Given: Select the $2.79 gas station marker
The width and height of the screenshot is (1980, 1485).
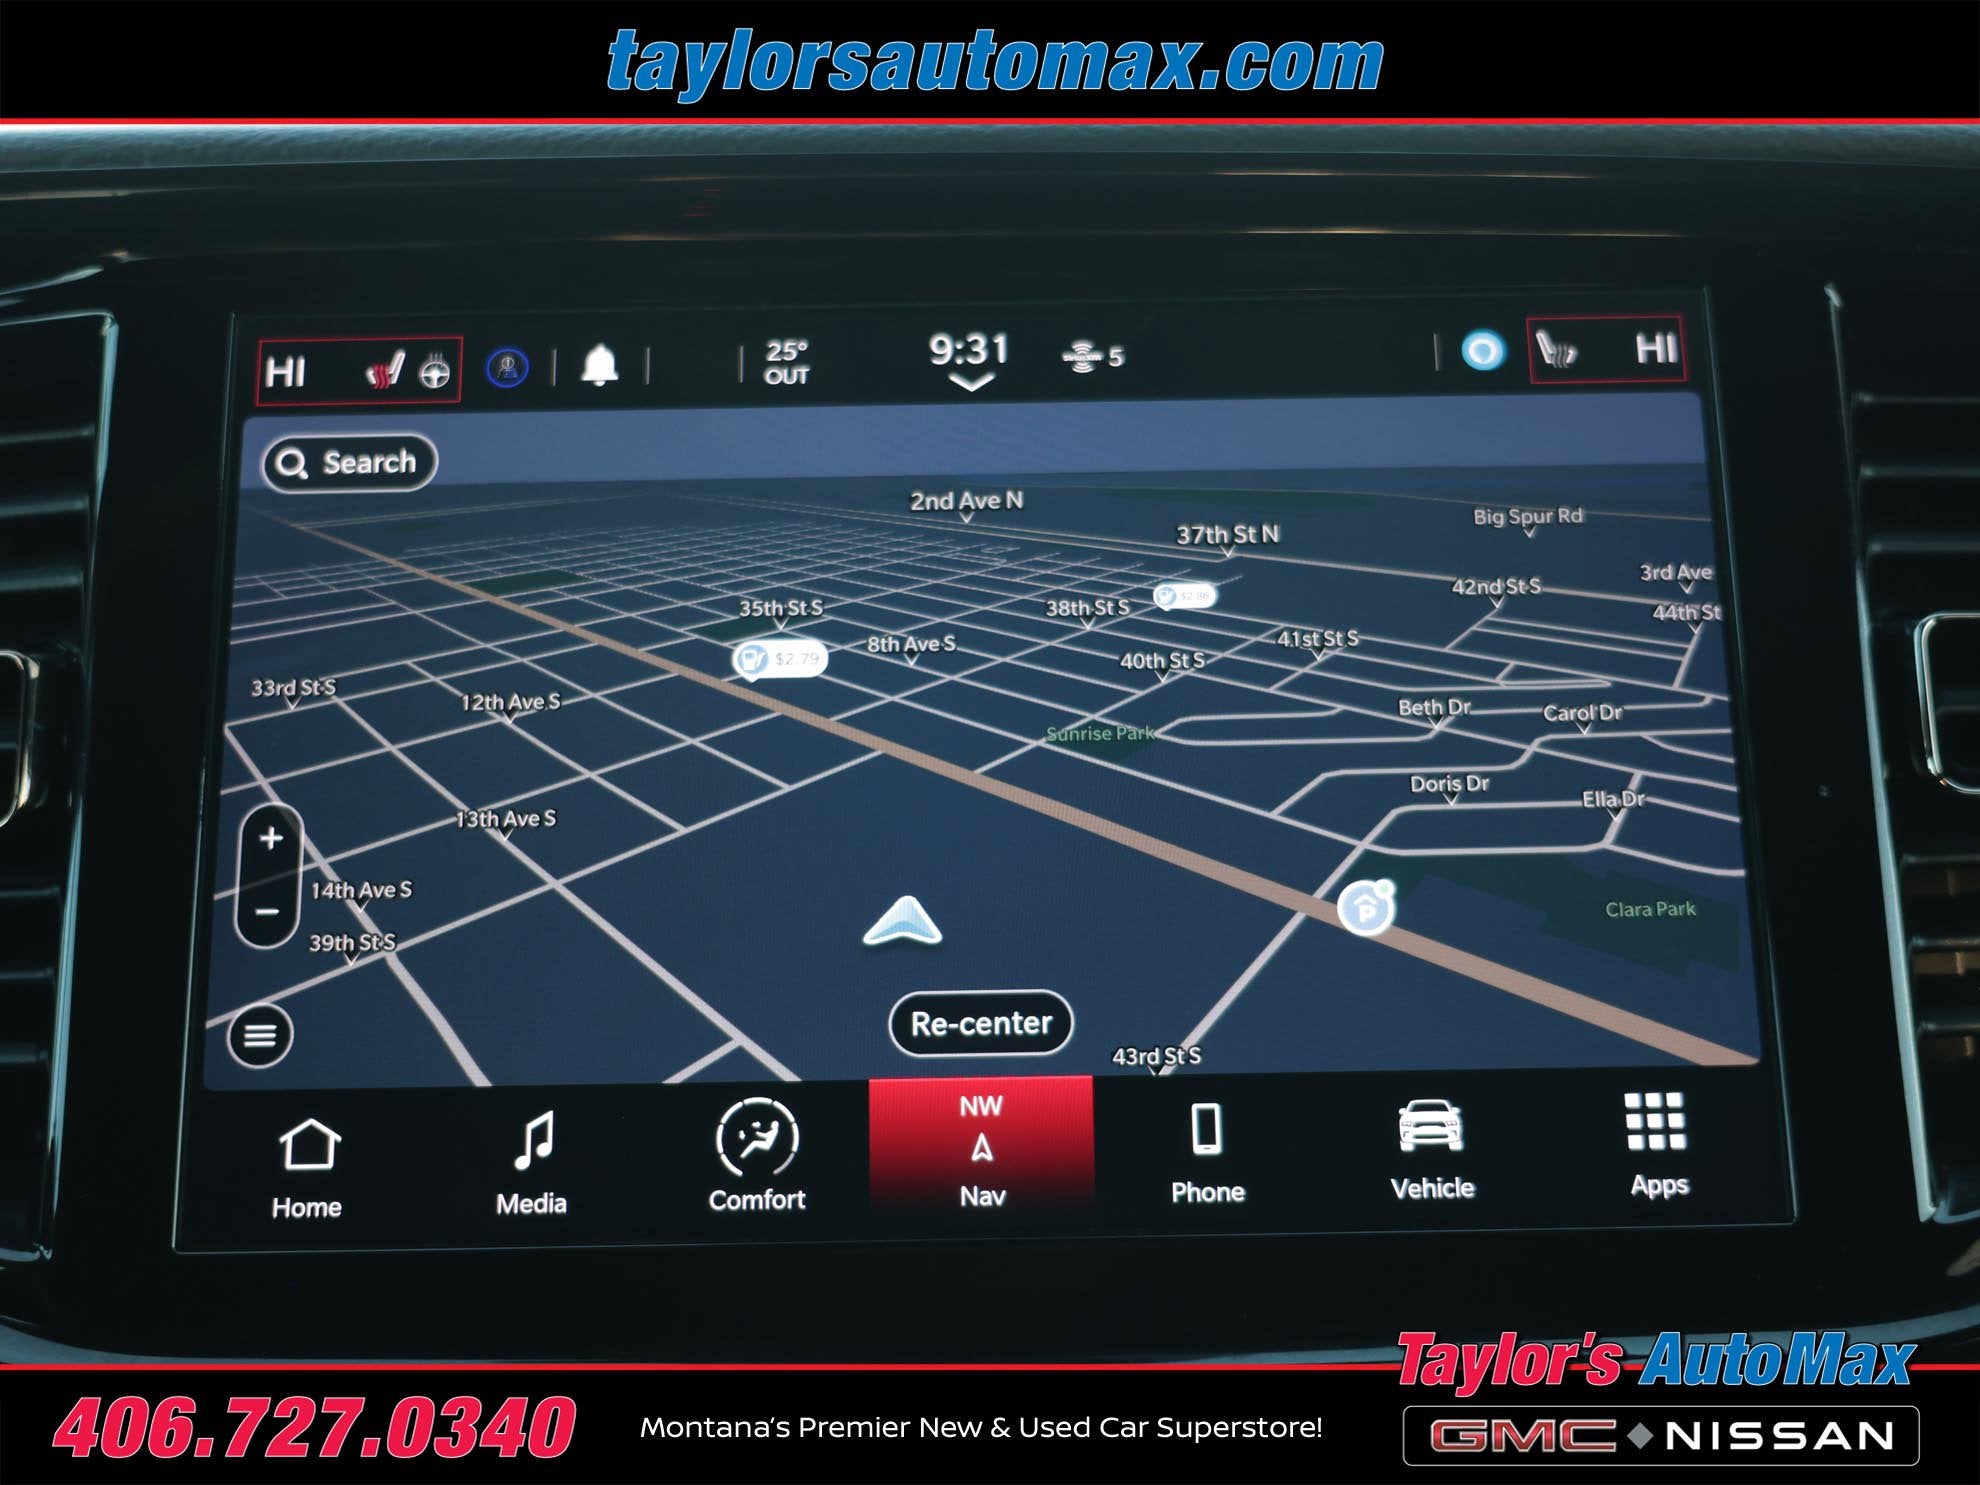Looking at the screenshot, I should point(779,659).
